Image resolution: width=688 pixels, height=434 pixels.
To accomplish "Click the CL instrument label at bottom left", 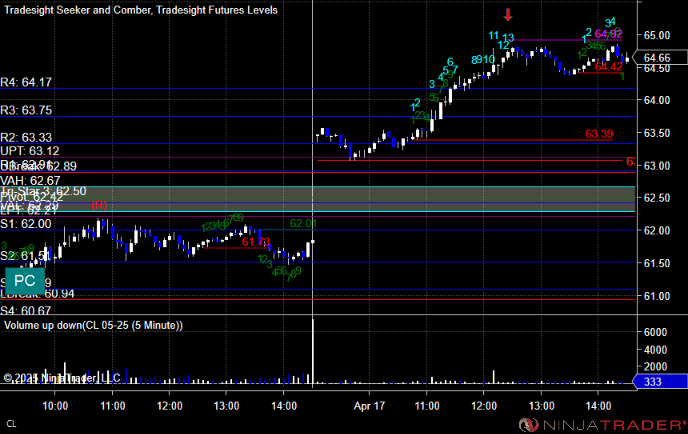I will (x=11, y=424).
